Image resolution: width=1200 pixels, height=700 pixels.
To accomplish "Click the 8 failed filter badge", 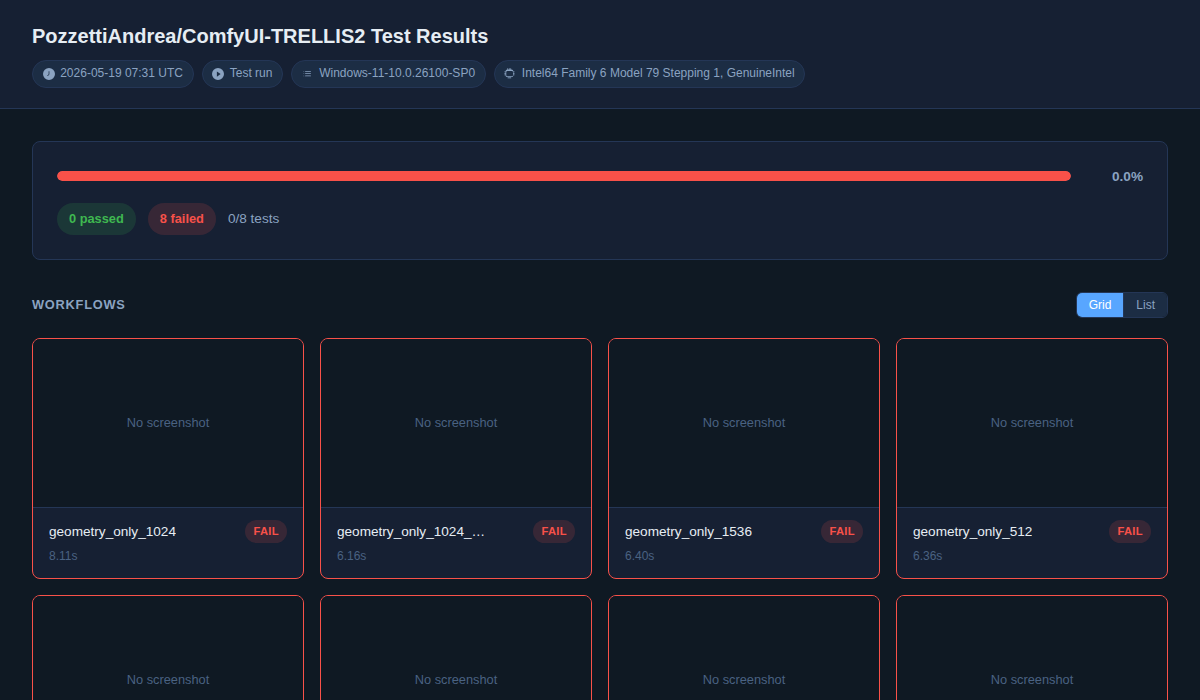I will [182, 219].
